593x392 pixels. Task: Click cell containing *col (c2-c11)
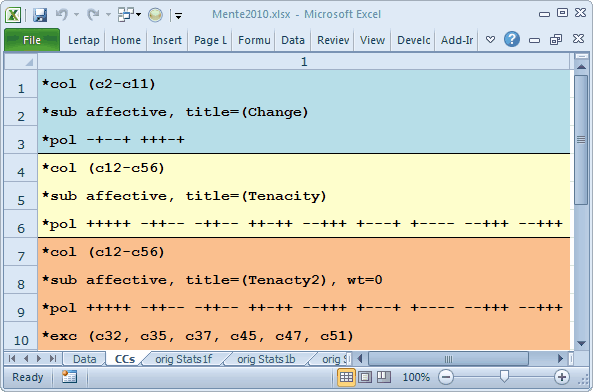click(304, 84)
